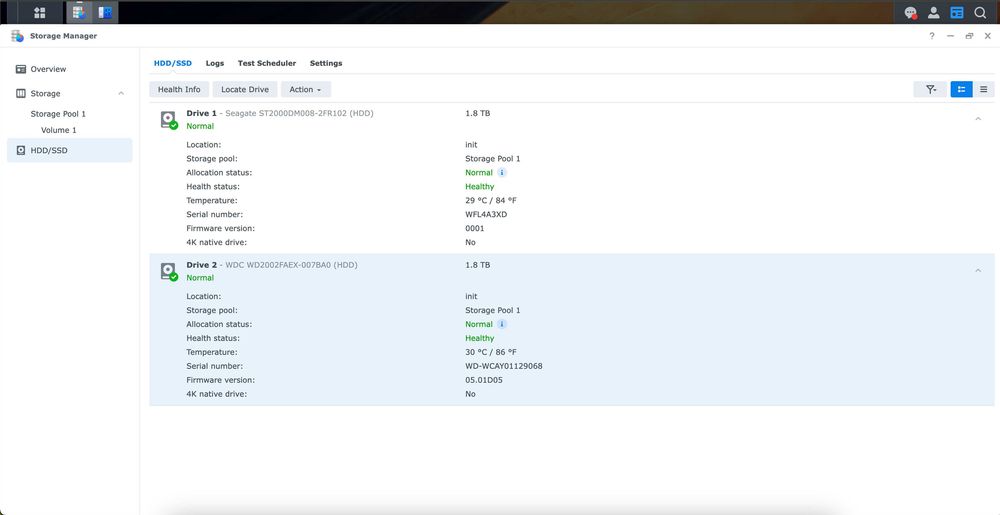Select Storage in the sidebar
Viewport: 1000px width, 515px height.
tap(70, 93)
